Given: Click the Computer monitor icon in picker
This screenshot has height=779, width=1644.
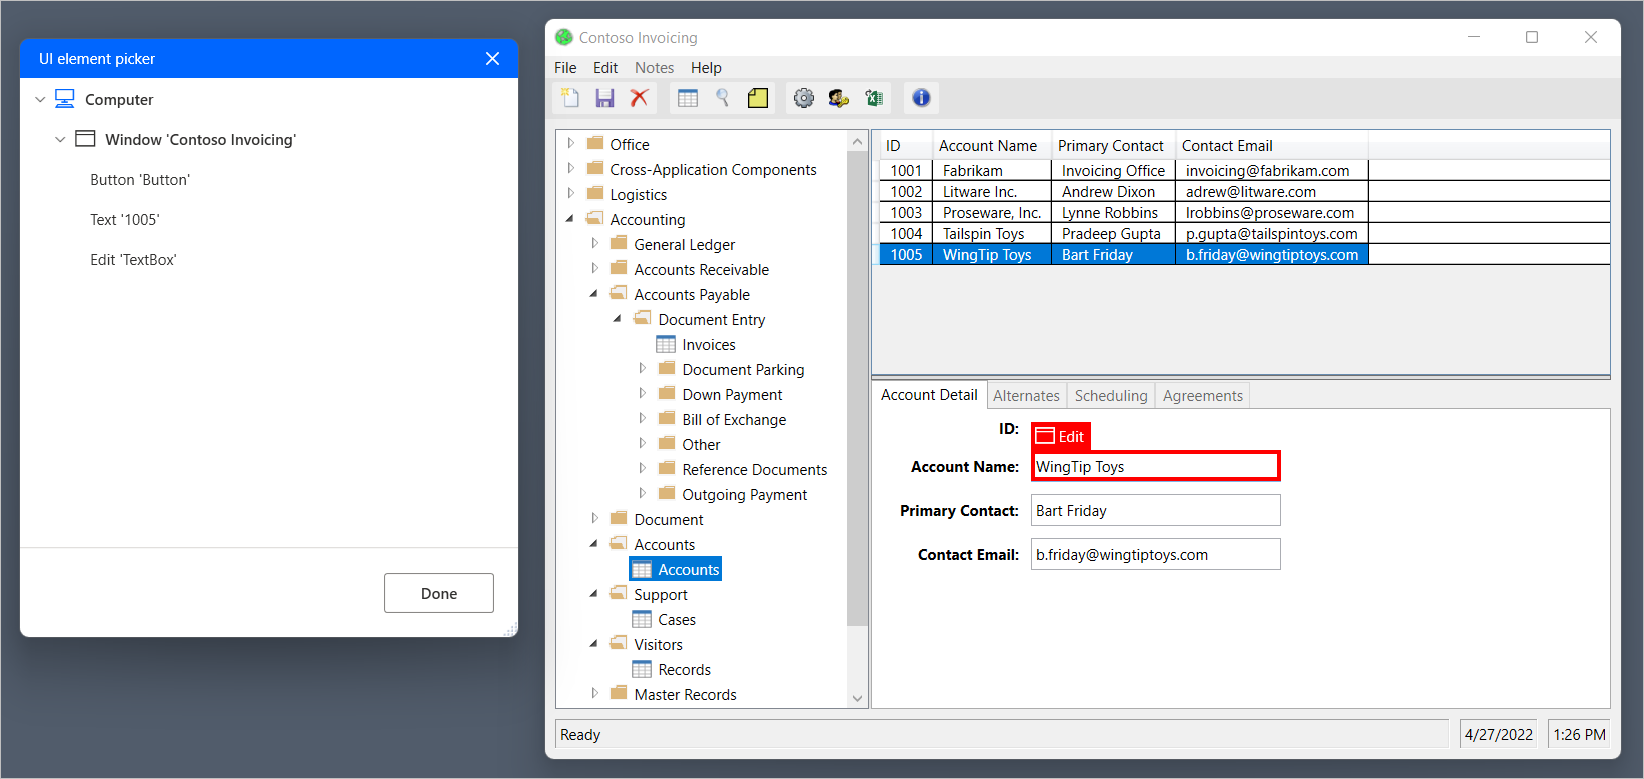Looking at the screenshot, I should [65, 99].
